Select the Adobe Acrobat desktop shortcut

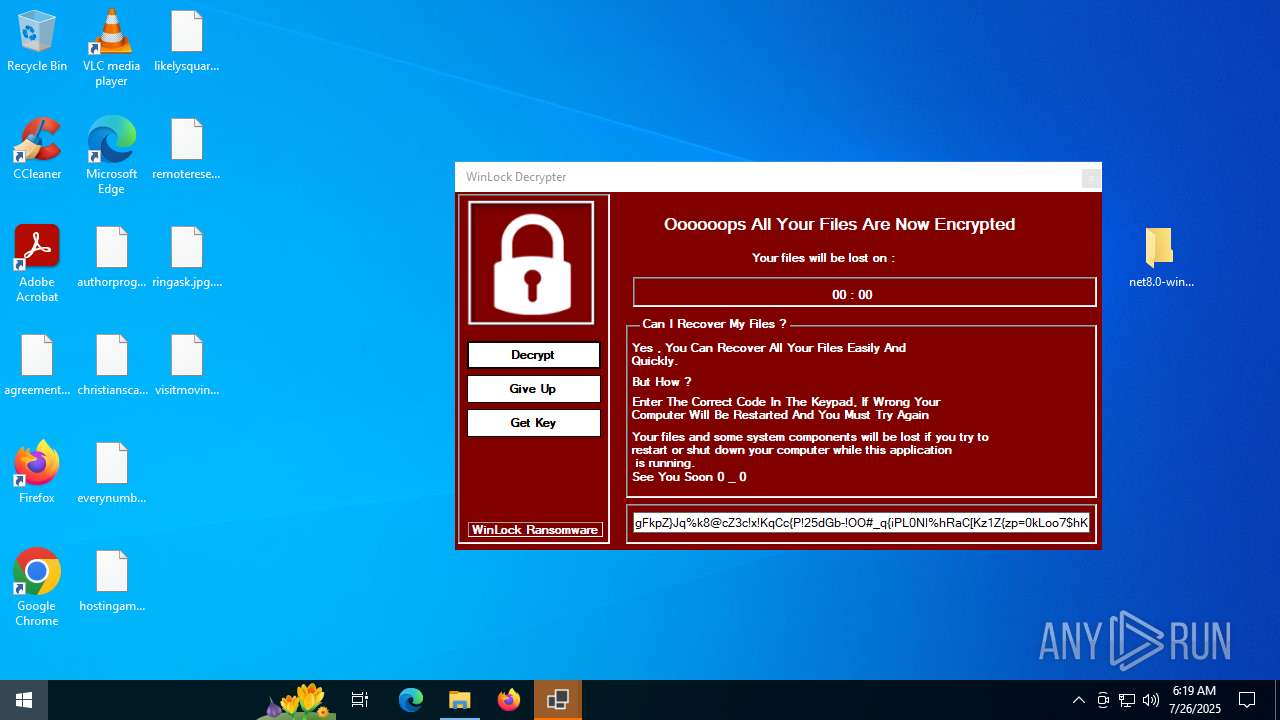[x=37, y=264]
